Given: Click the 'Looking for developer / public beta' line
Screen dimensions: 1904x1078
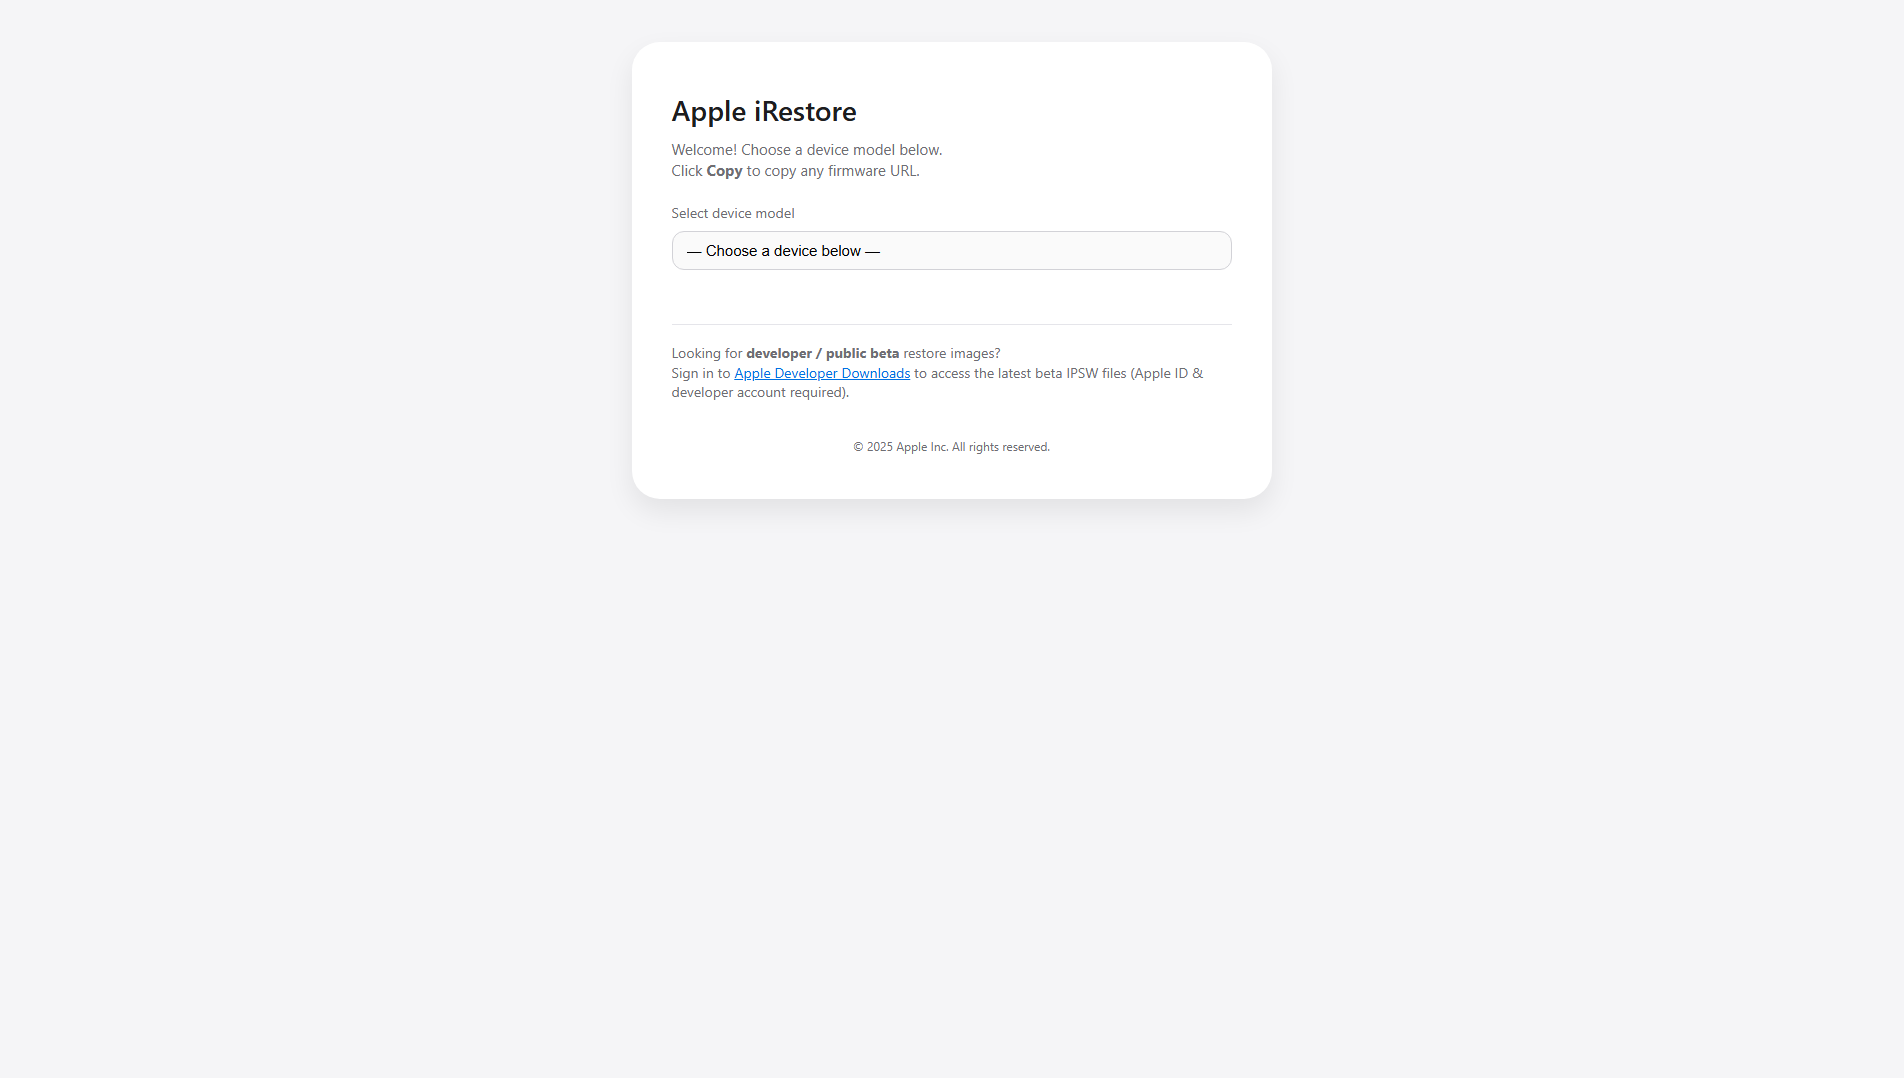Looking at the screenshot, I should click(x=836, y=353).
